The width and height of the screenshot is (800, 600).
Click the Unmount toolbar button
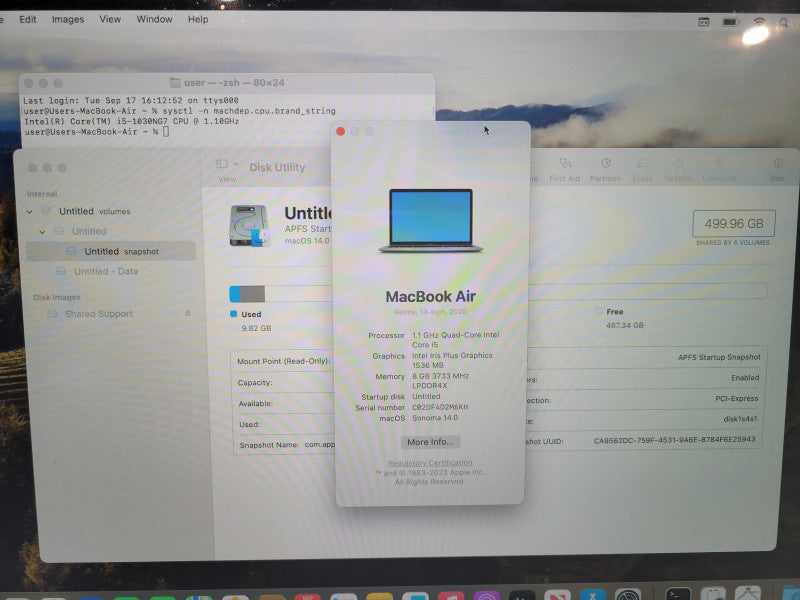pyautogui.click(x=718, y=170)
